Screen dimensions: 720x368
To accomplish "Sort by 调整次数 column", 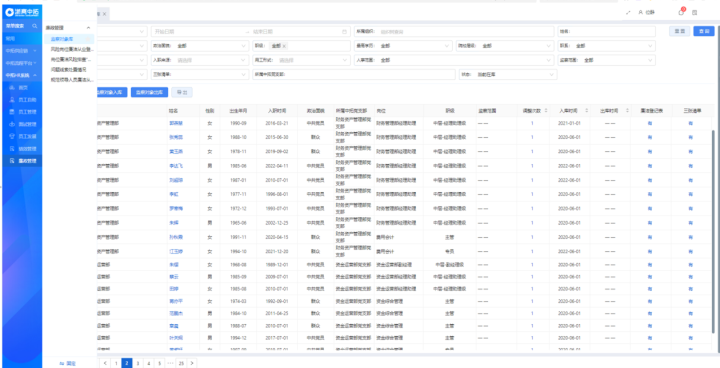I will [546, 111].
